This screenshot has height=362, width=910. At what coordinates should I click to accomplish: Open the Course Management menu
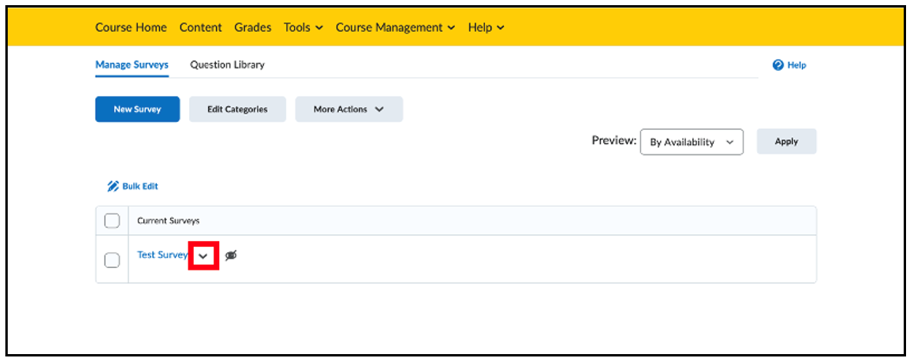click(395, 27)
